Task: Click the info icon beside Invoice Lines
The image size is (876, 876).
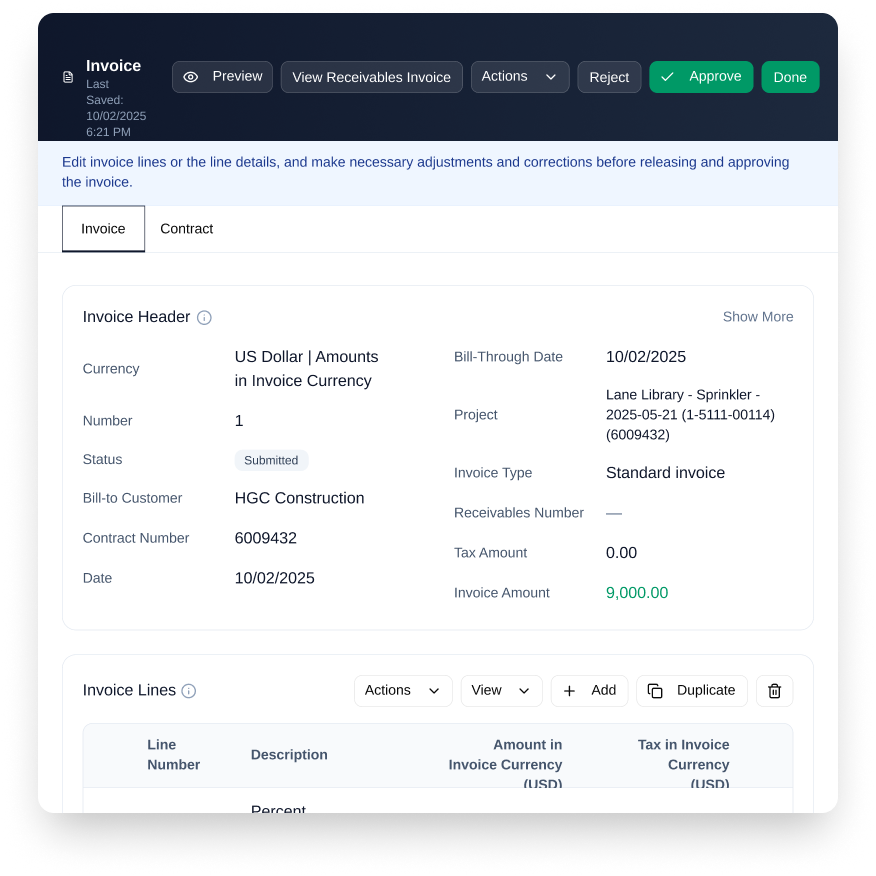Action: click(x=189, y=691)
